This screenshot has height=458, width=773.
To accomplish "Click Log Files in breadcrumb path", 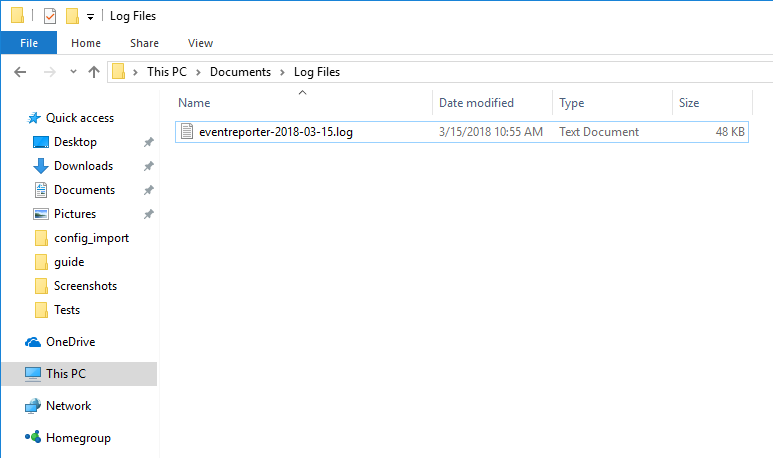I will (316, 72).
